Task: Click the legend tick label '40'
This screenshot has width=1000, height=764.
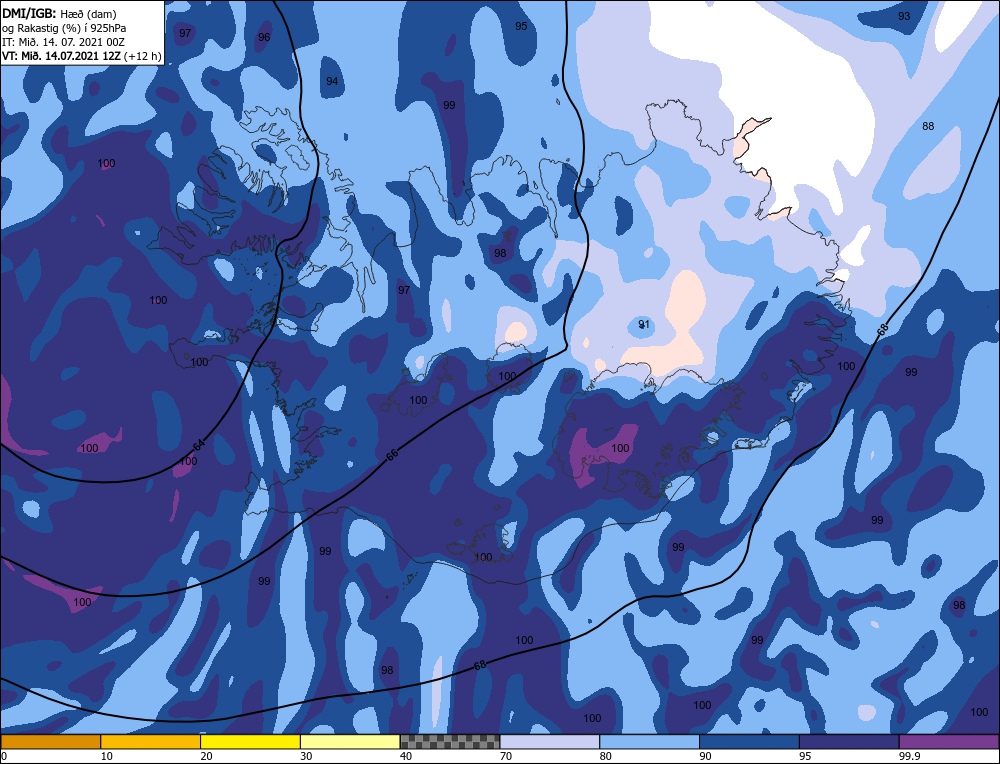Action: (x=406, y=756)
